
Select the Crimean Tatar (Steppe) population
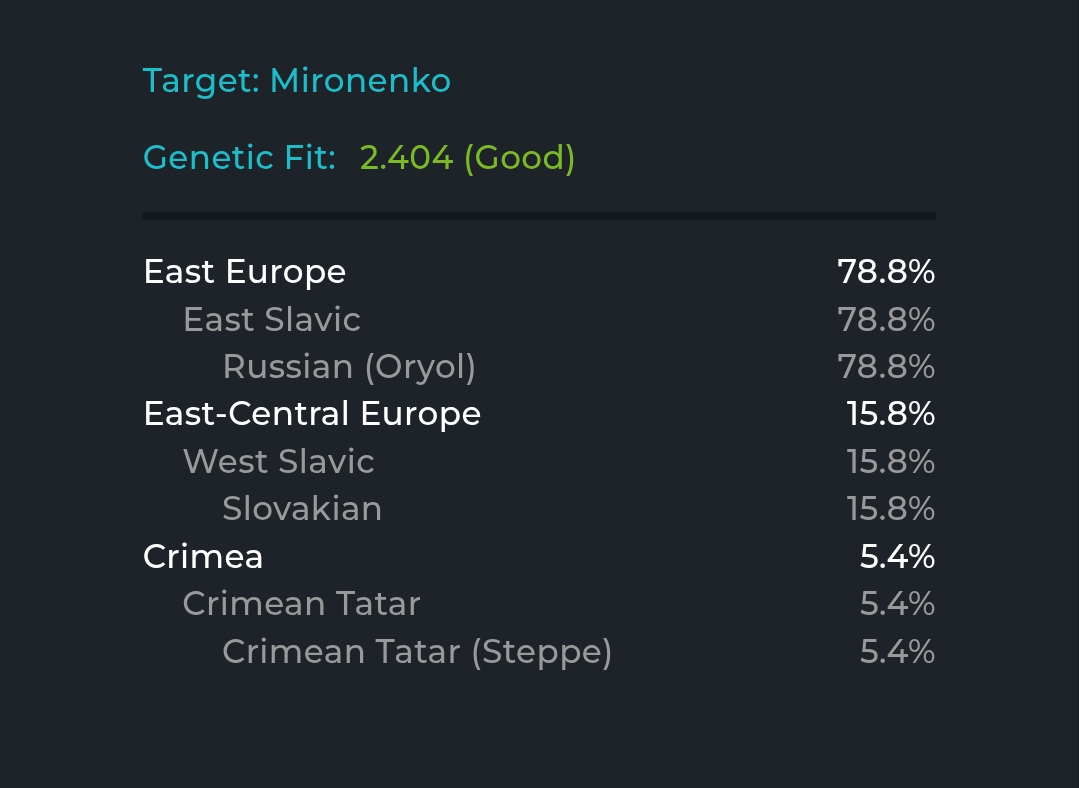pyautogui.click(x=417, y=652)
